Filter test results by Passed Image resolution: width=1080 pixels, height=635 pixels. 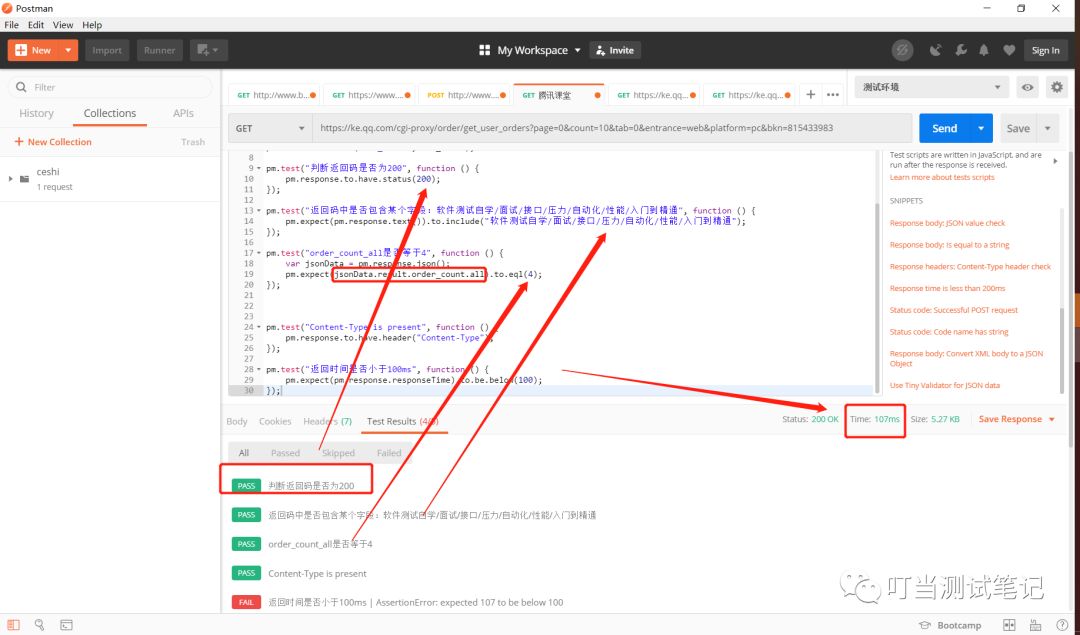[285, 452]
